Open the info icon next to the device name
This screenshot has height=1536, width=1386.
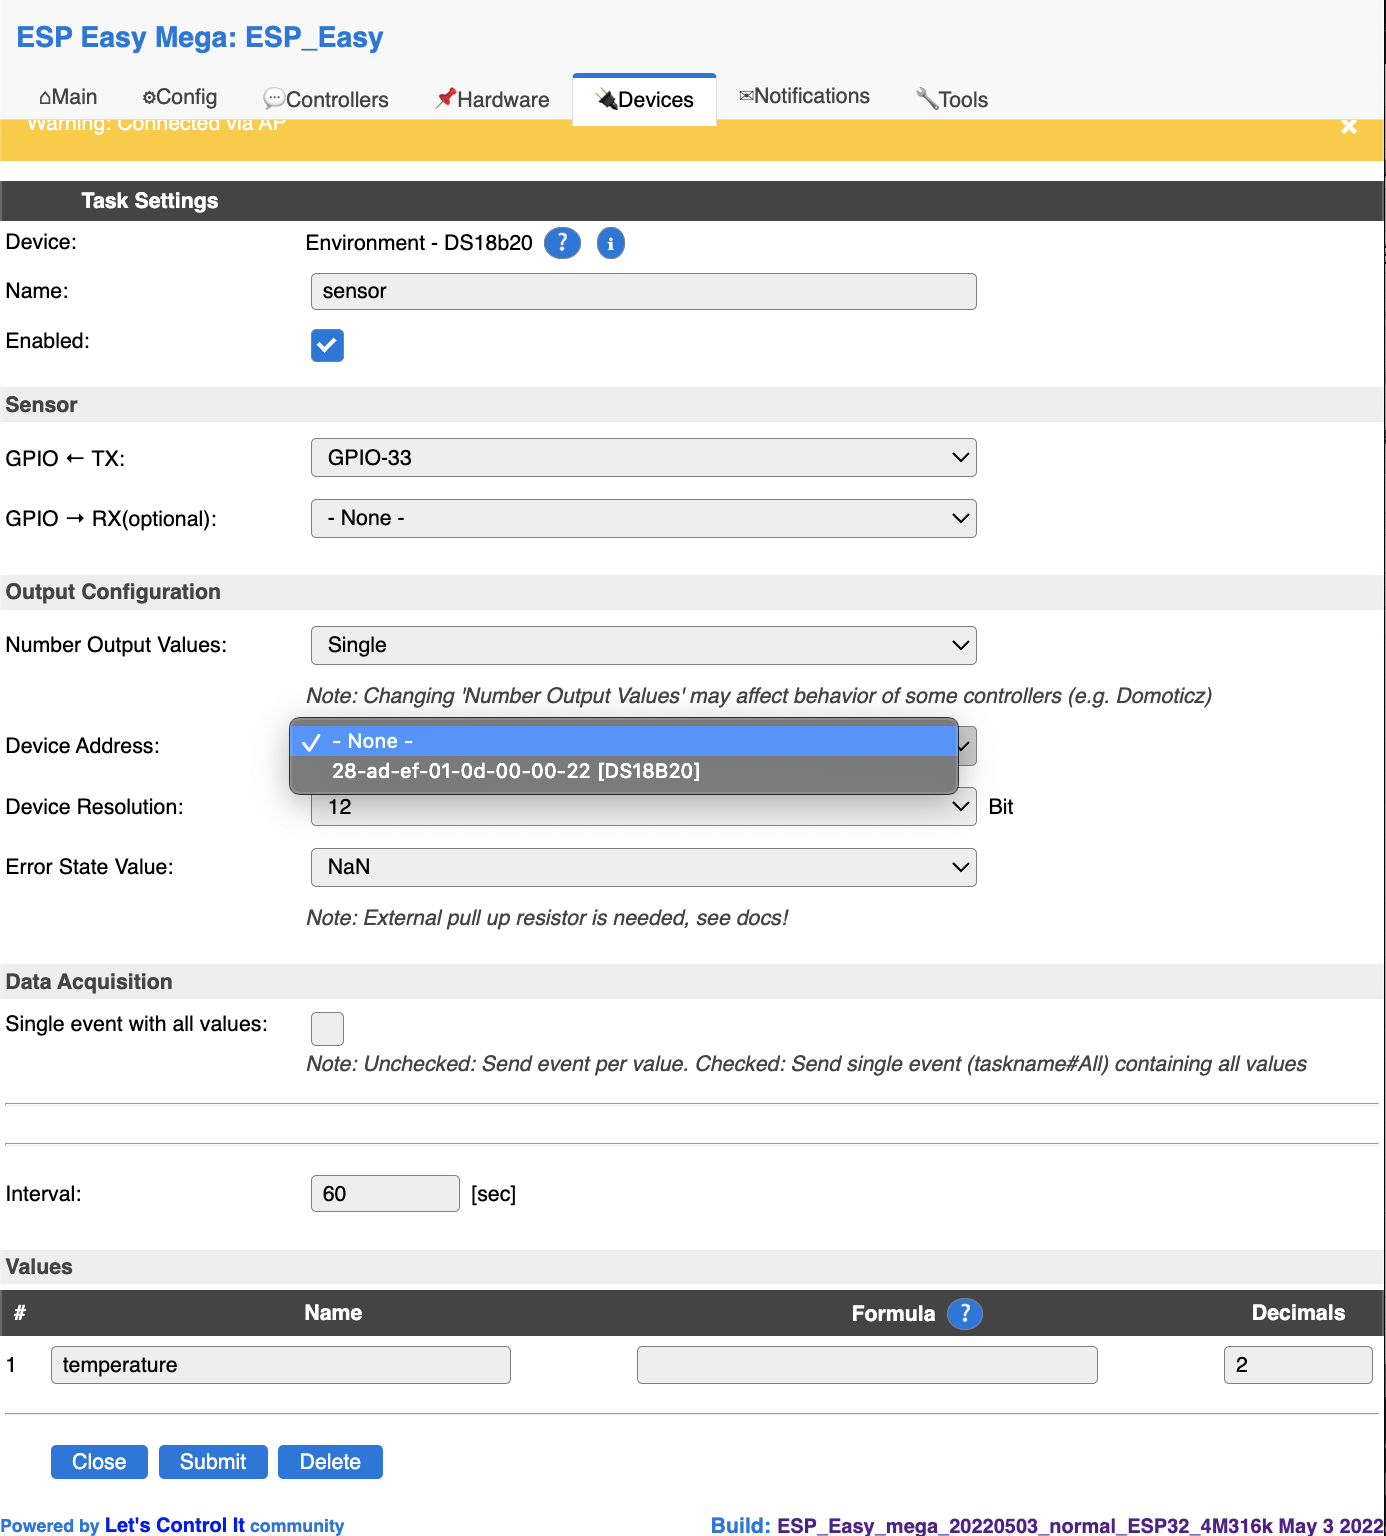click(x=610, y=242)
